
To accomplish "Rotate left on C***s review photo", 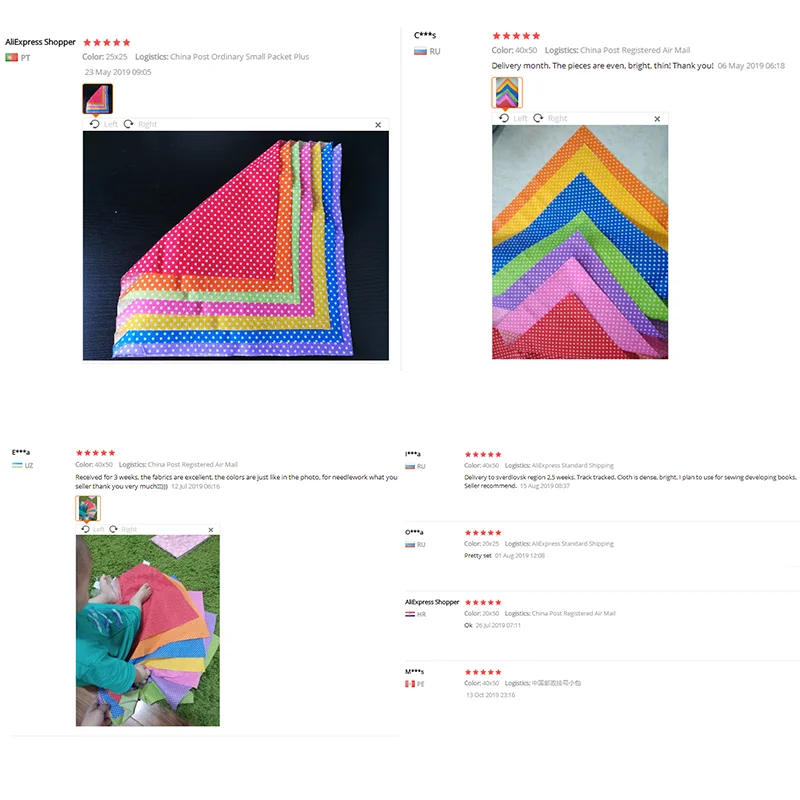I will (x=513, y=118).
